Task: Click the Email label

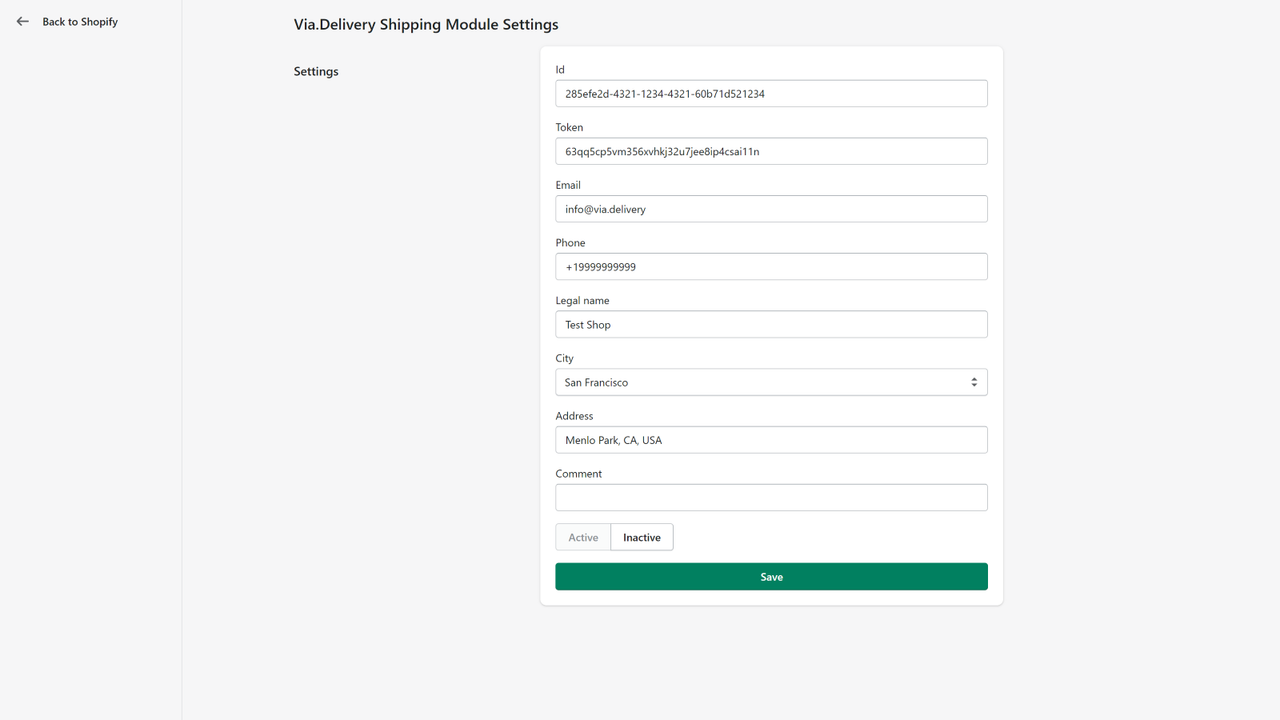Action: (x=568, y=185)
